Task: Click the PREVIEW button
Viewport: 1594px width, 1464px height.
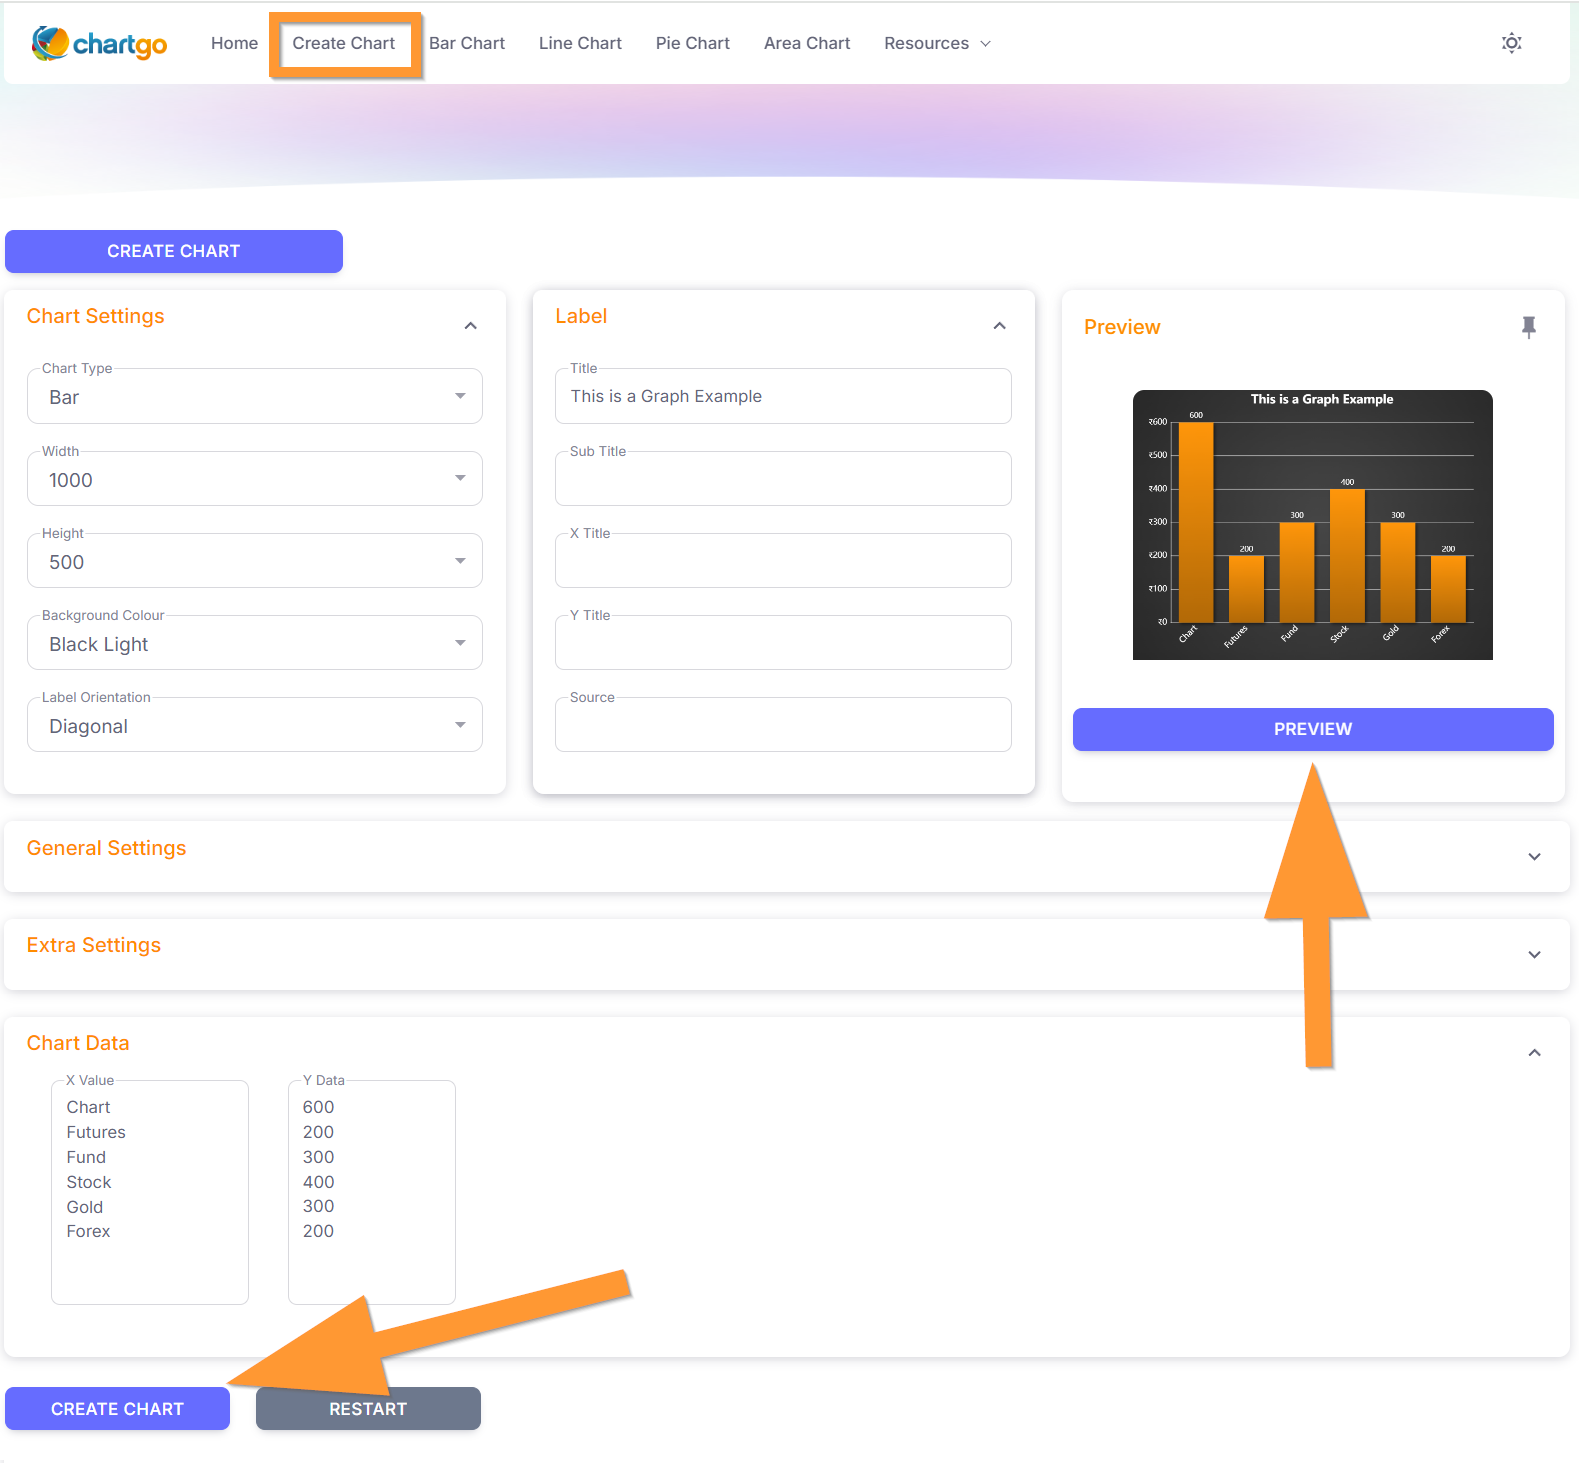Action: [x=1312, y=730]
